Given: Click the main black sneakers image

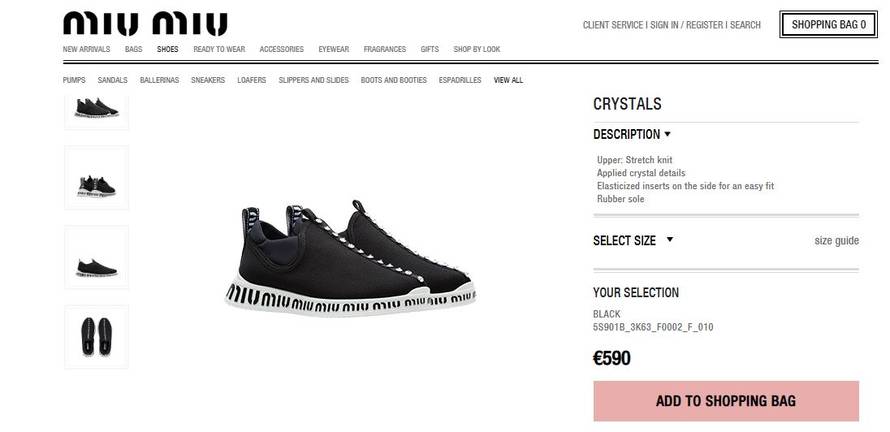Looking at the screenshot, I should point(350,258).
